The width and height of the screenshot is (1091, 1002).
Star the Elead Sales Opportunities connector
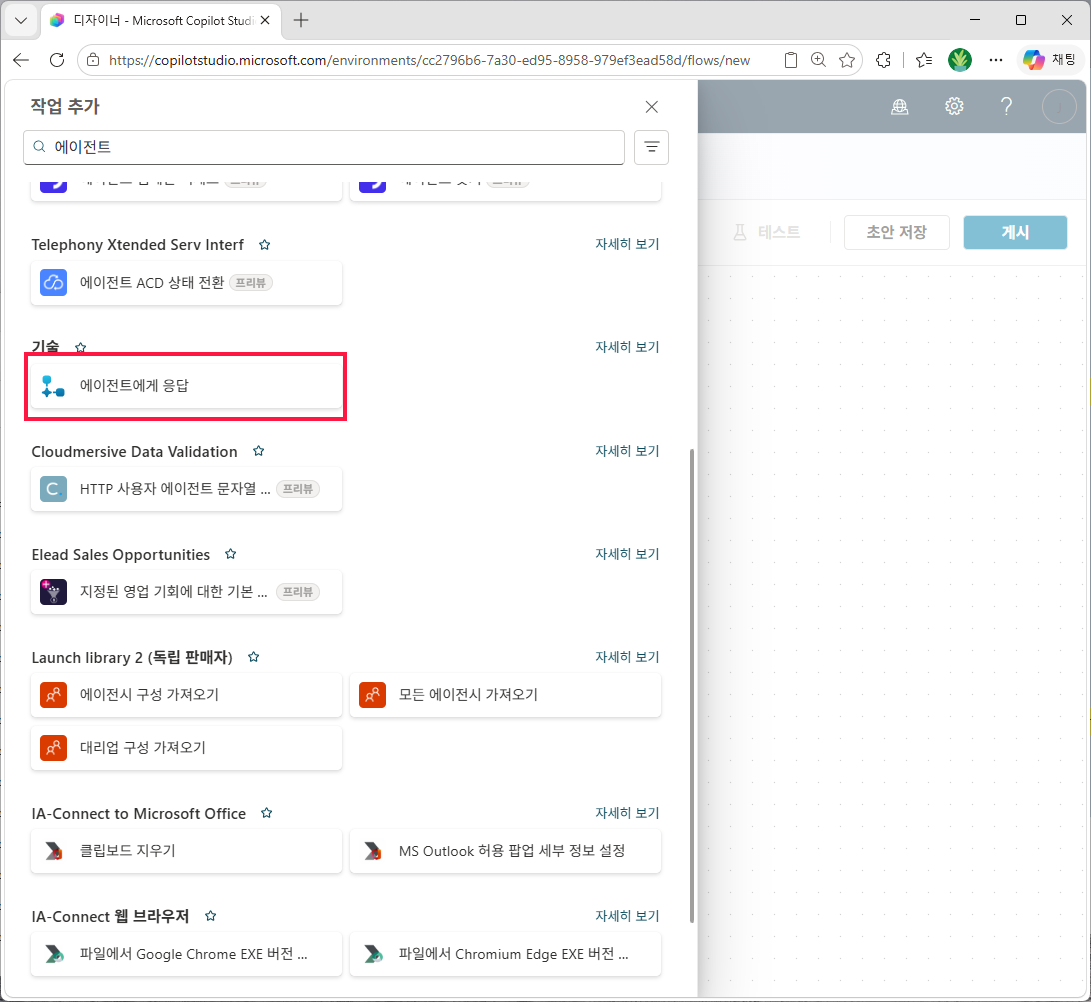coord(231,554)
